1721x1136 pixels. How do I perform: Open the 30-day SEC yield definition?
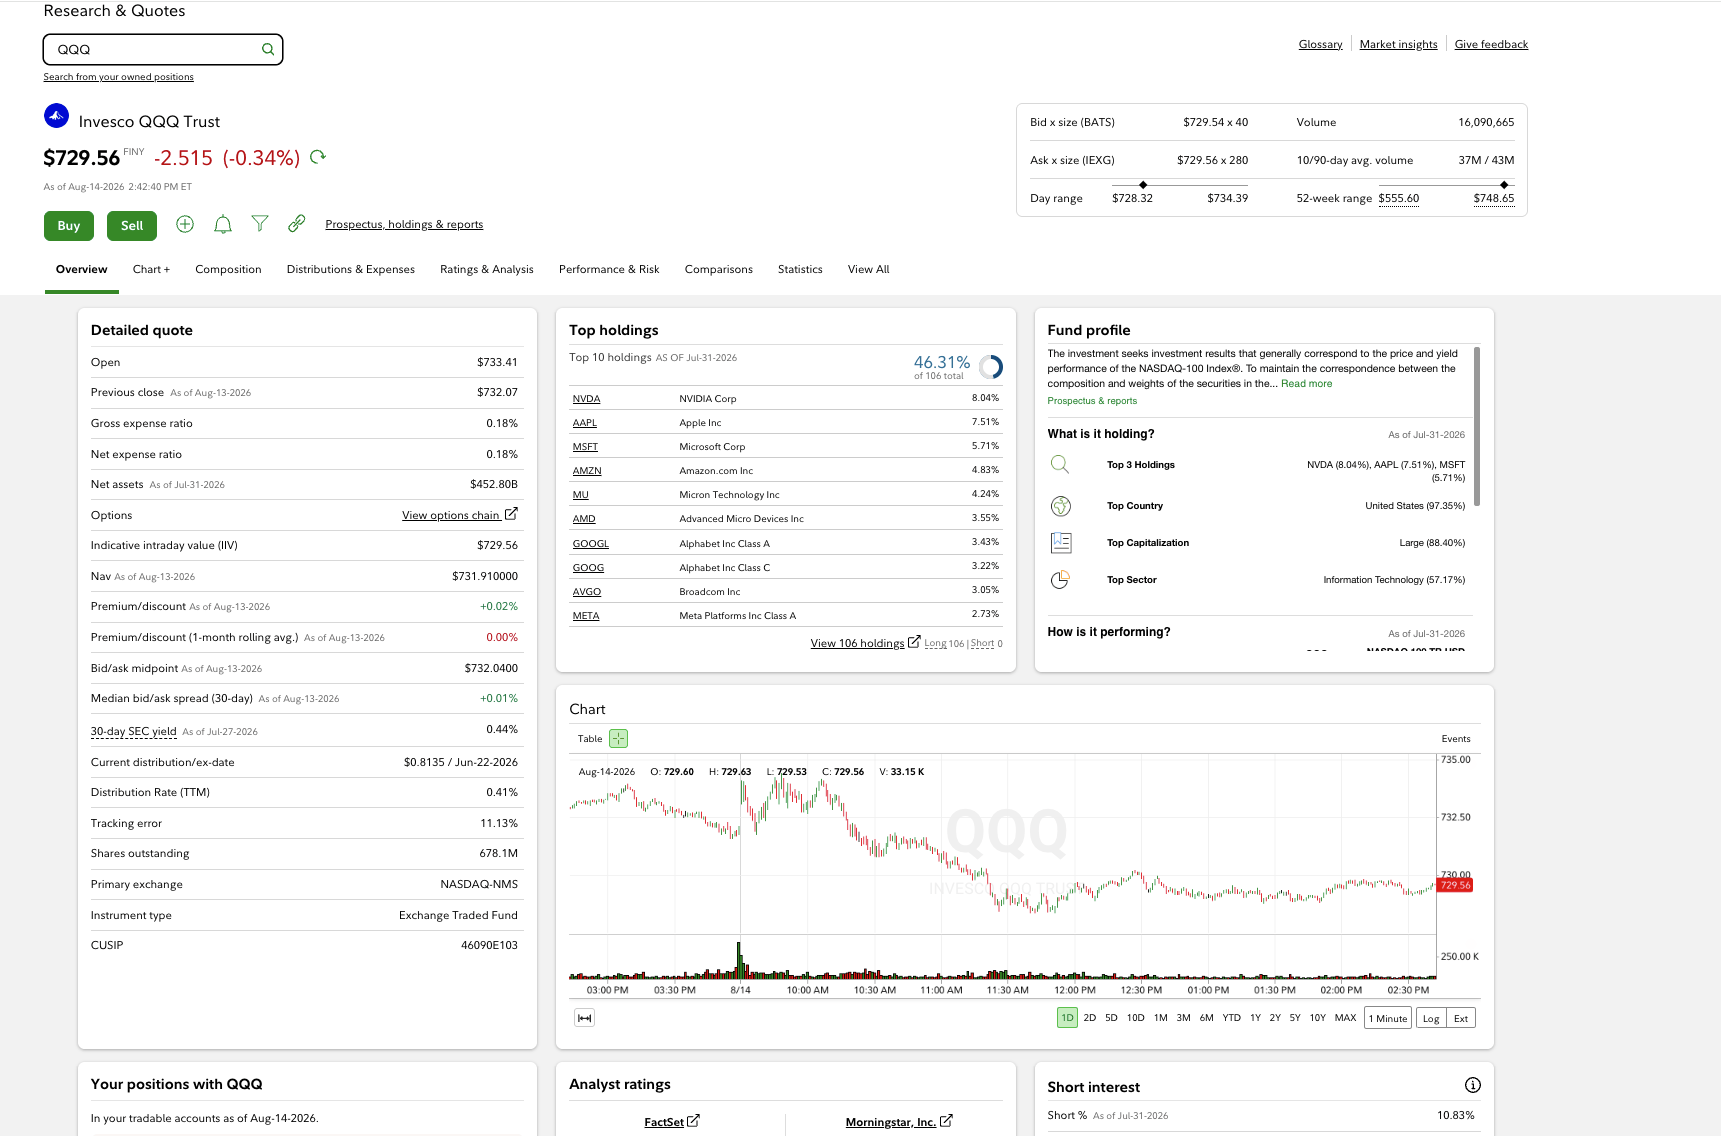pyautogui.click(x=134, y=731)
